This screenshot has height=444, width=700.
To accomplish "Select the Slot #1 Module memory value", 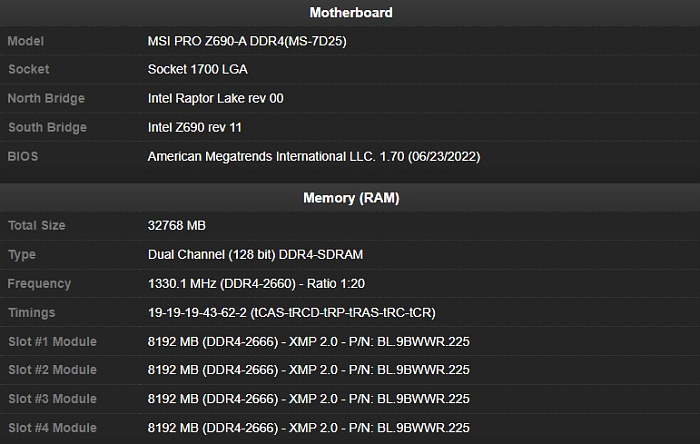I will (x=308, y=341).
